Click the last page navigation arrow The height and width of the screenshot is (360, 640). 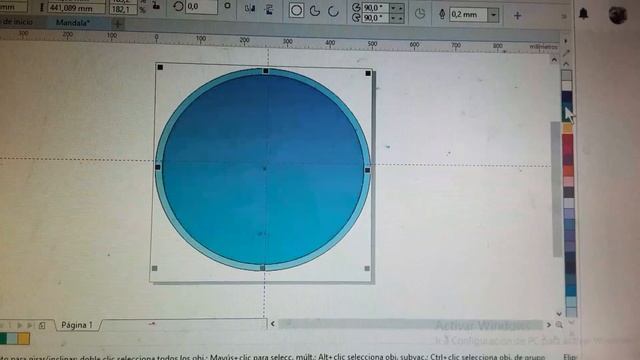[x=30, y=325]
